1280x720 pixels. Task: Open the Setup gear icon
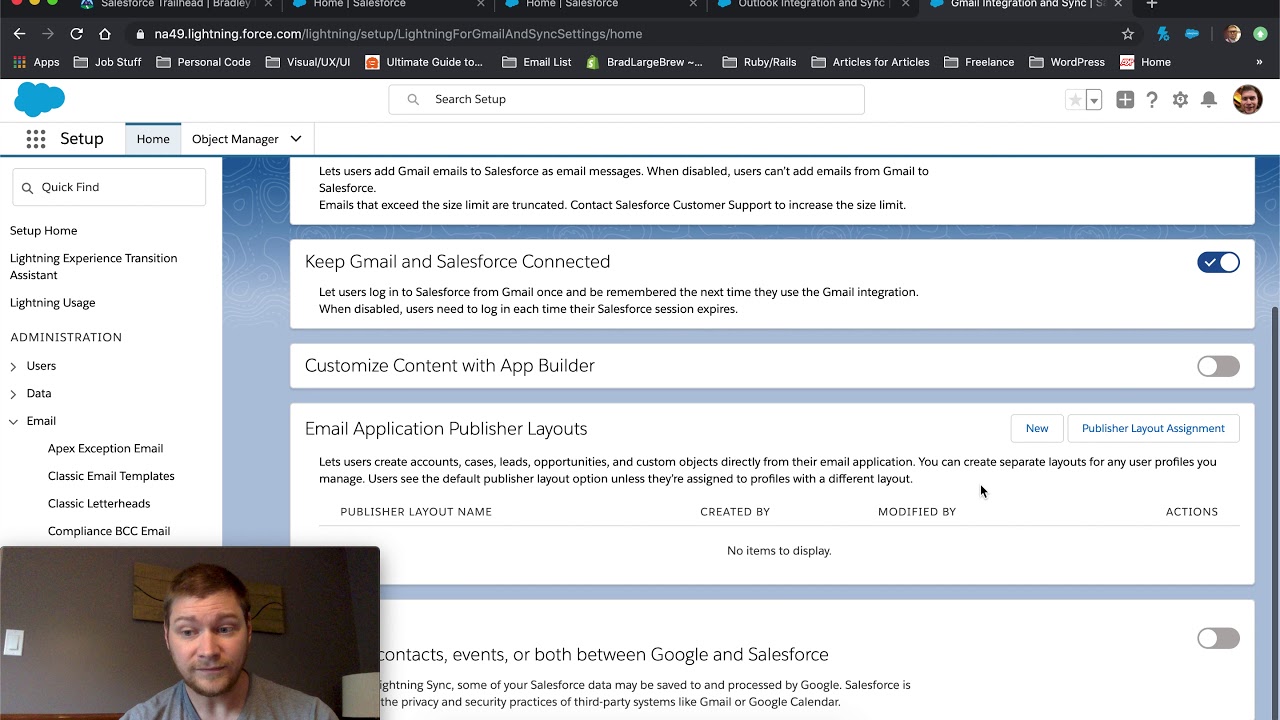pyautogui.click(x=1180, y=100)
